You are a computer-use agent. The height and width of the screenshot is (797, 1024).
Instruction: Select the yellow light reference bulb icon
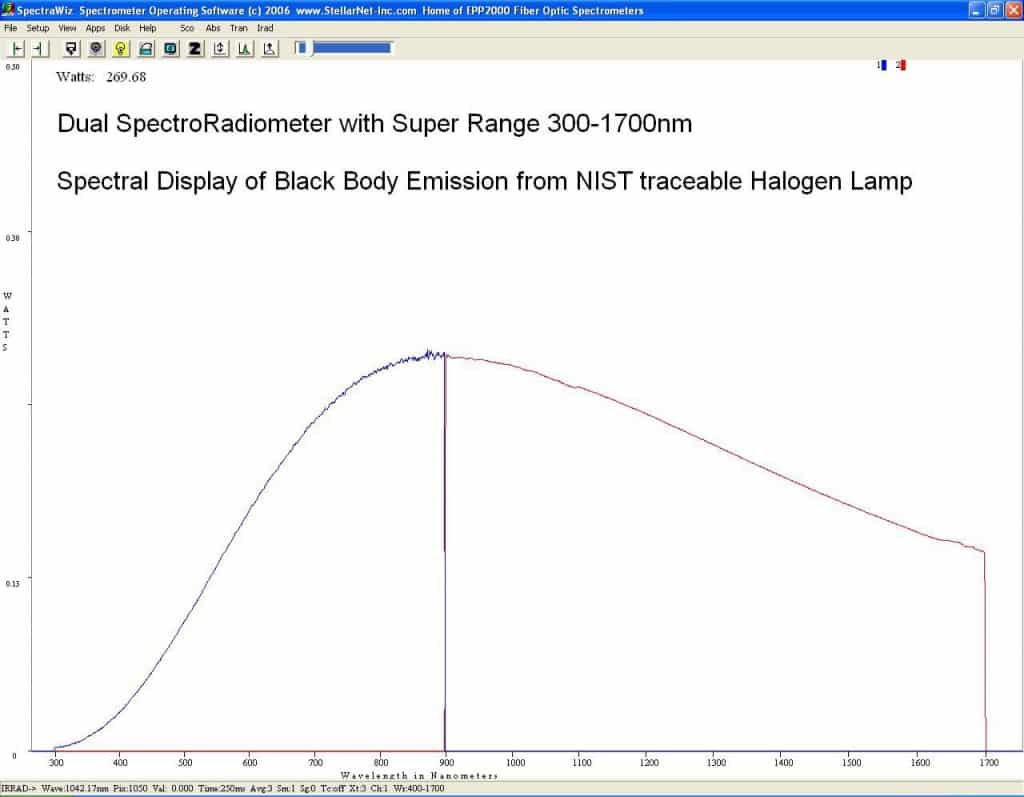click(119, 49)
